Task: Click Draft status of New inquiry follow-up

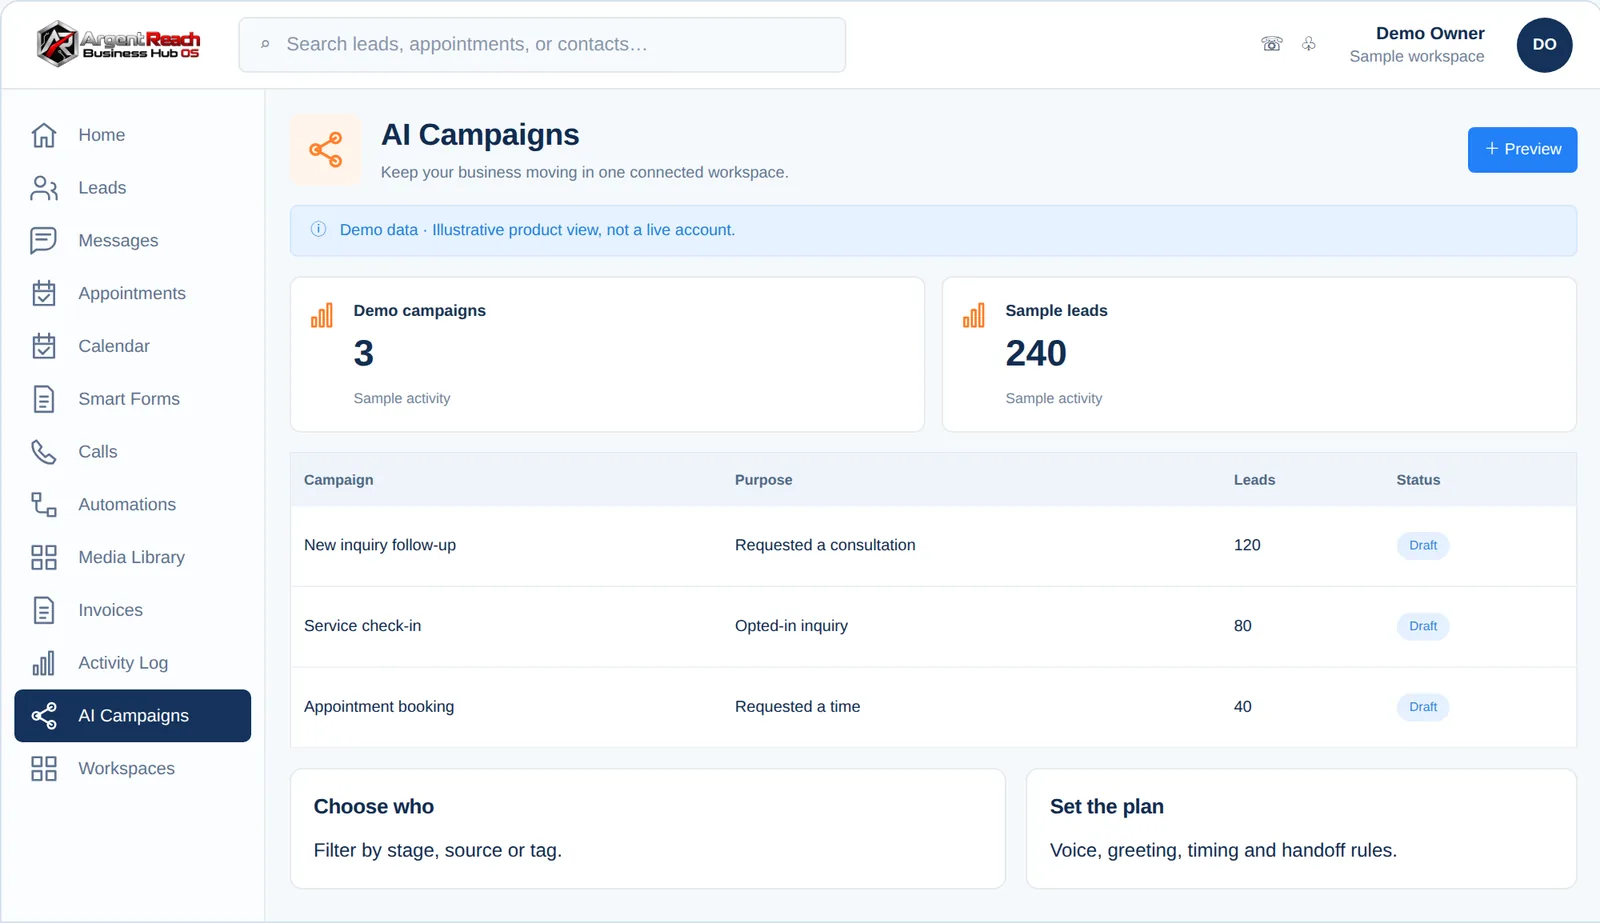Action: click(x=1422, y=545)
